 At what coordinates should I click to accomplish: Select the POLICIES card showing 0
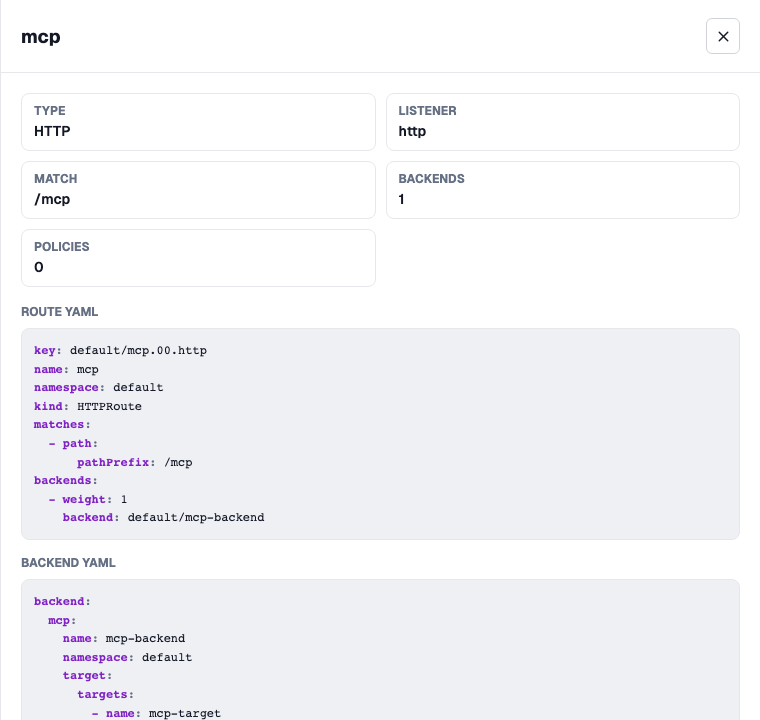click(198, 258)
